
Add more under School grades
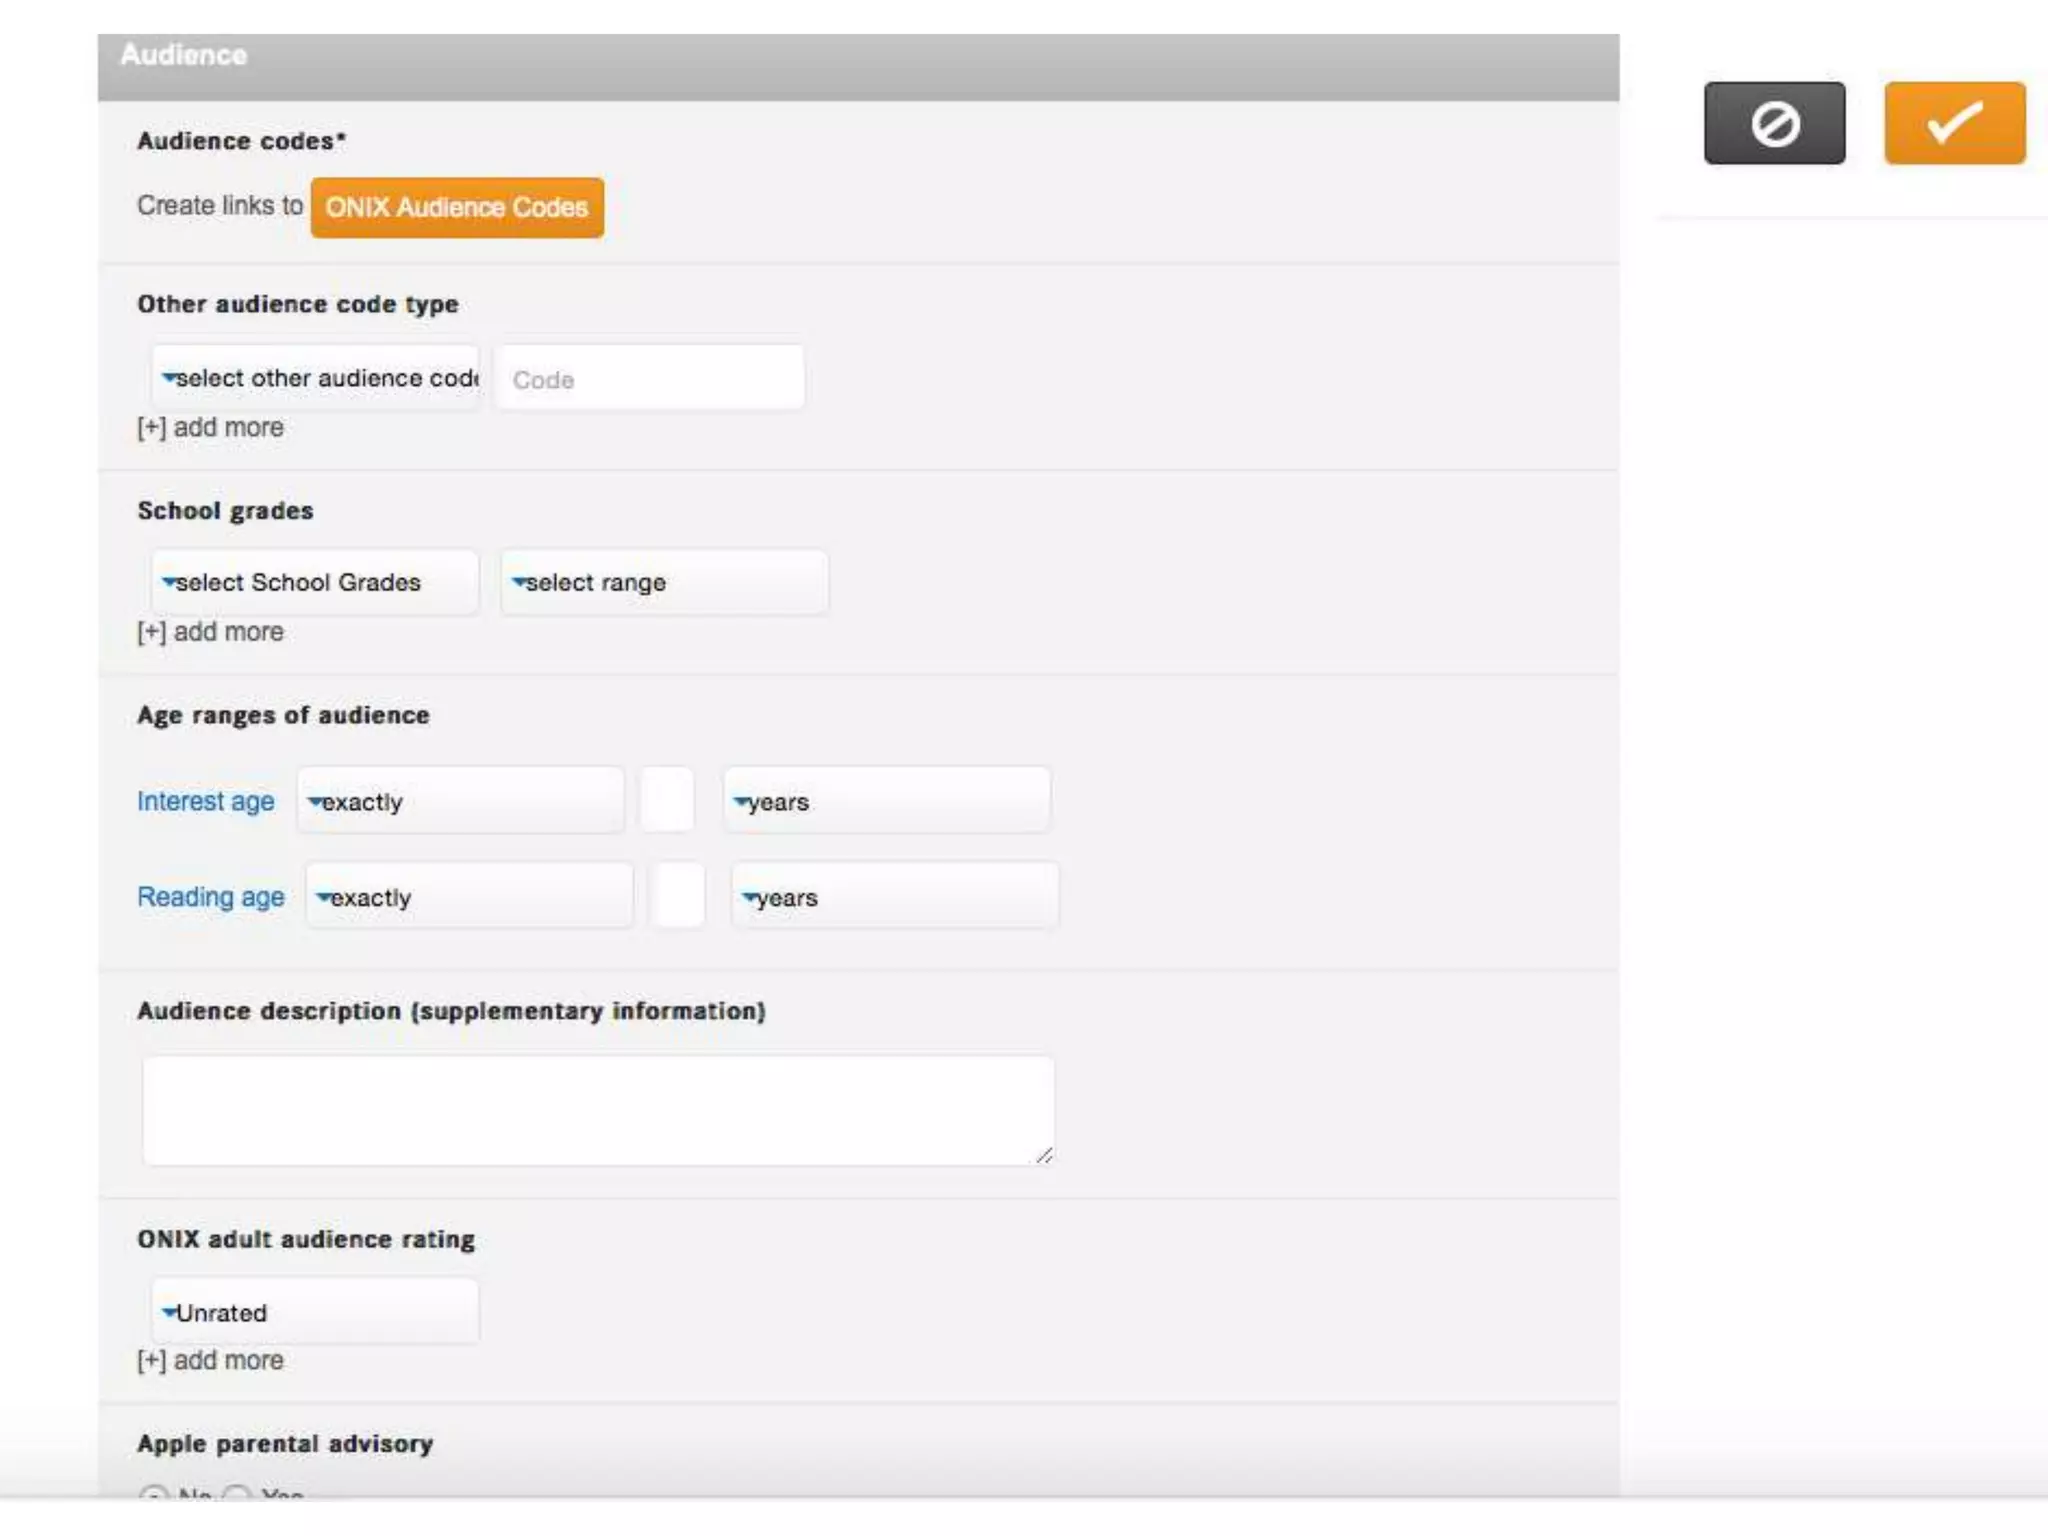[211, 632]
